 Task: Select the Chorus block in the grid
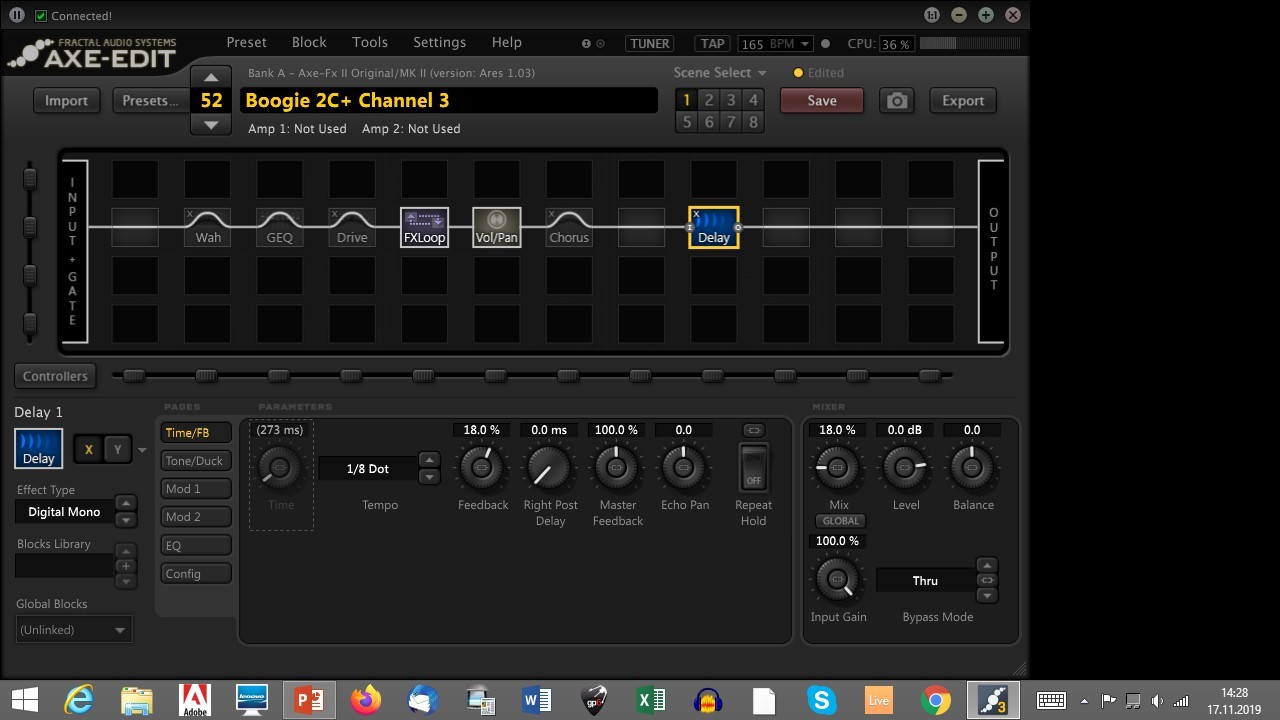(x=569, y=227)
